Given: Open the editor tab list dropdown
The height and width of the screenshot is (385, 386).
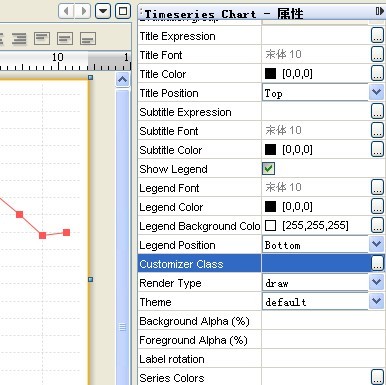Looking at the screenshot, I should (x=103, y=11).
